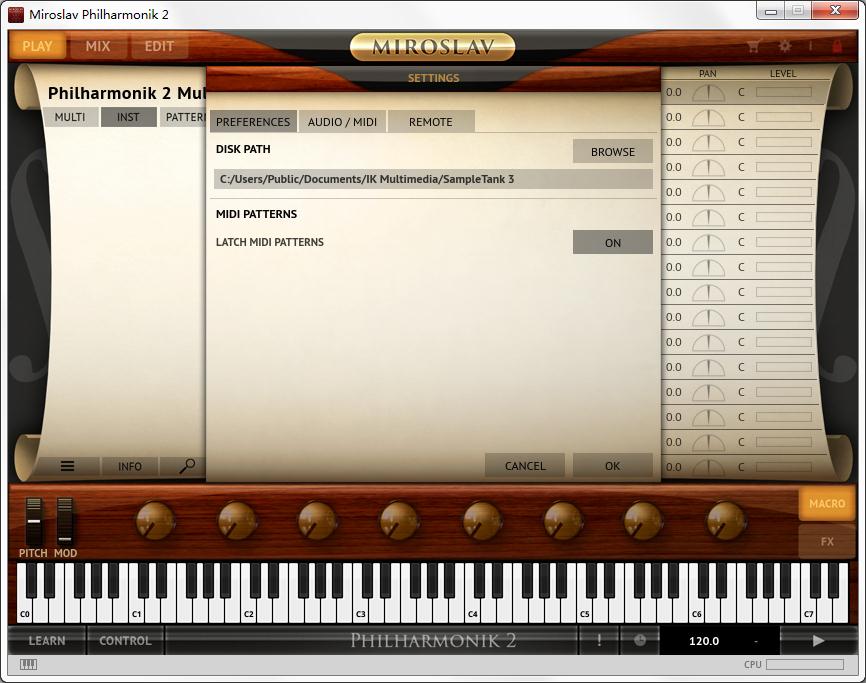Switch to the AUDIO / MIDI tab

342,122
